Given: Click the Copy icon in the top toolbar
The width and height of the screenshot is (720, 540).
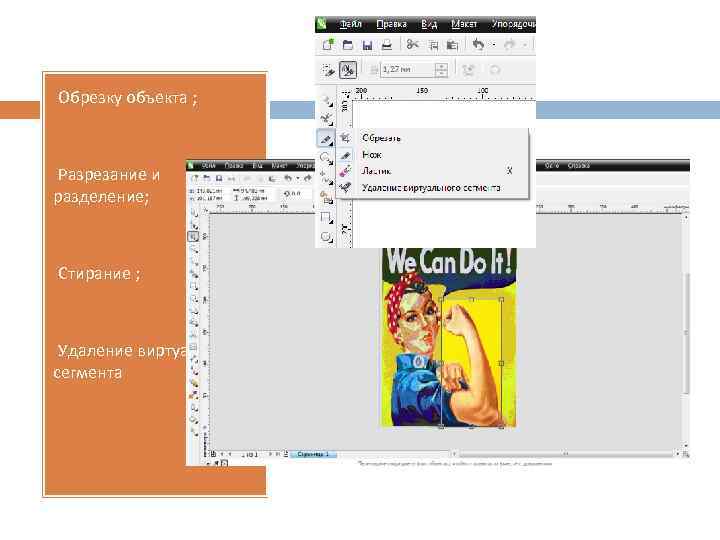Looking at the screenshot, I should pyautogui.click(x=433, y=45).
